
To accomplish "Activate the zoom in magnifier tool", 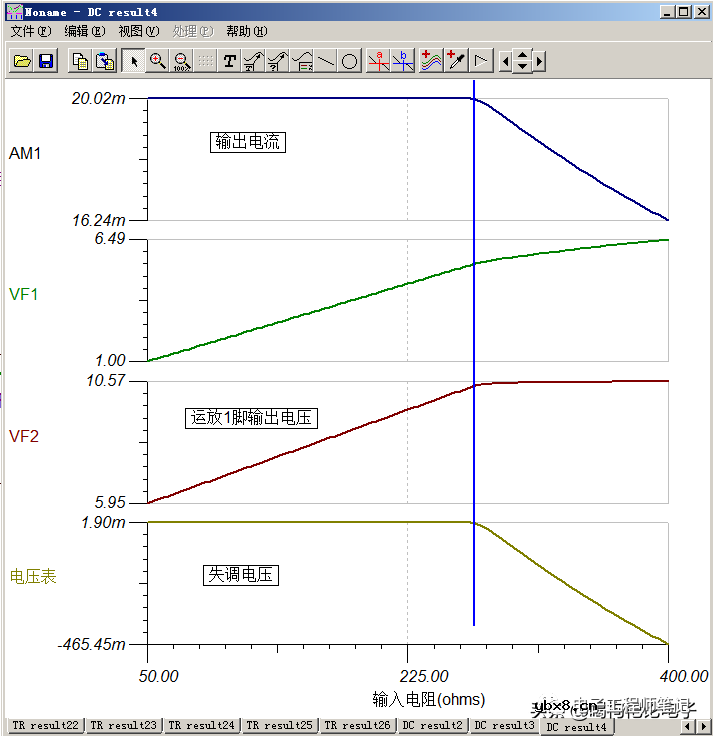I will pyautogui.click(x=157, y=61).
